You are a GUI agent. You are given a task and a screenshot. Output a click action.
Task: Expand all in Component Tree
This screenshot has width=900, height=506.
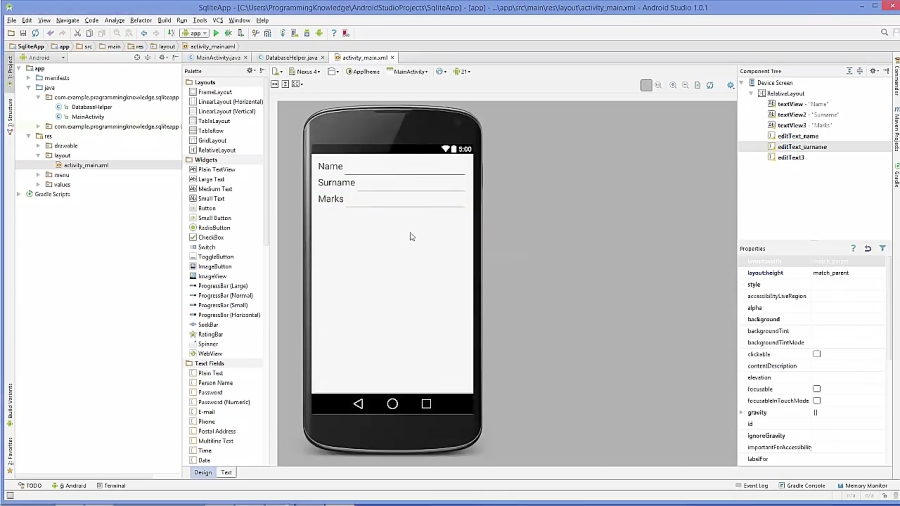pyautogui.click(x=850, y=71)
